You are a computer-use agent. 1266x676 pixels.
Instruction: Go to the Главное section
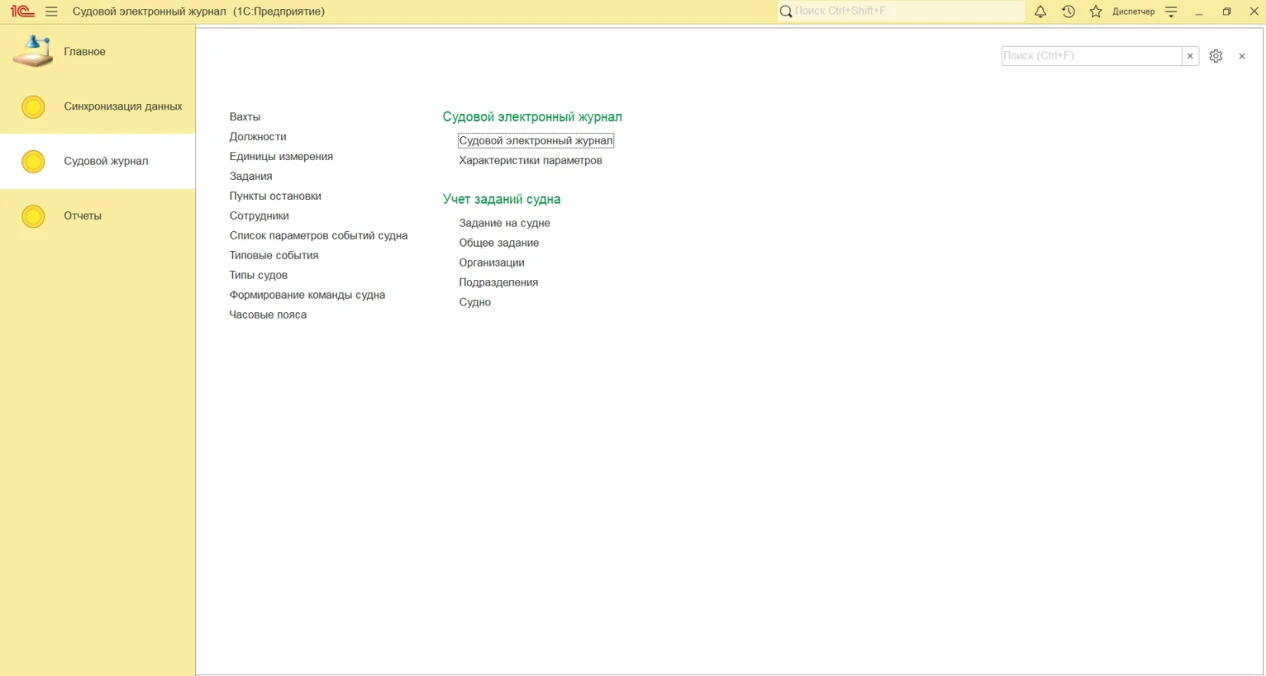click(x=85, y=52)
